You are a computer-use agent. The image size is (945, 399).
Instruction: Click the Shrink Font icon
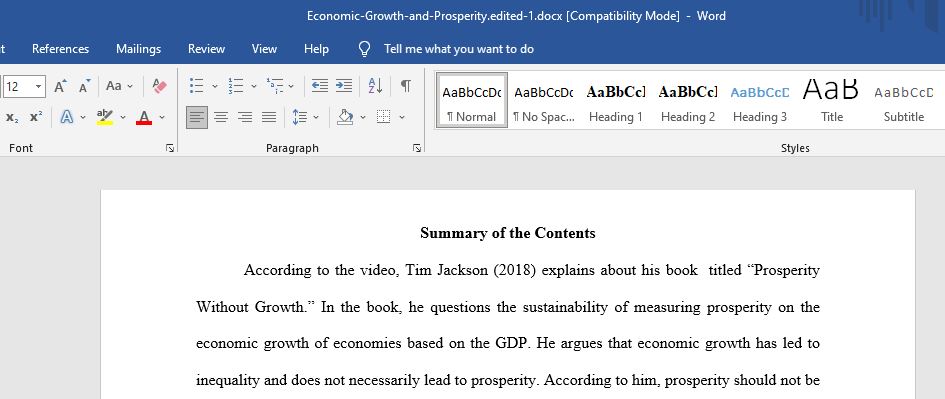pos(85,86)
